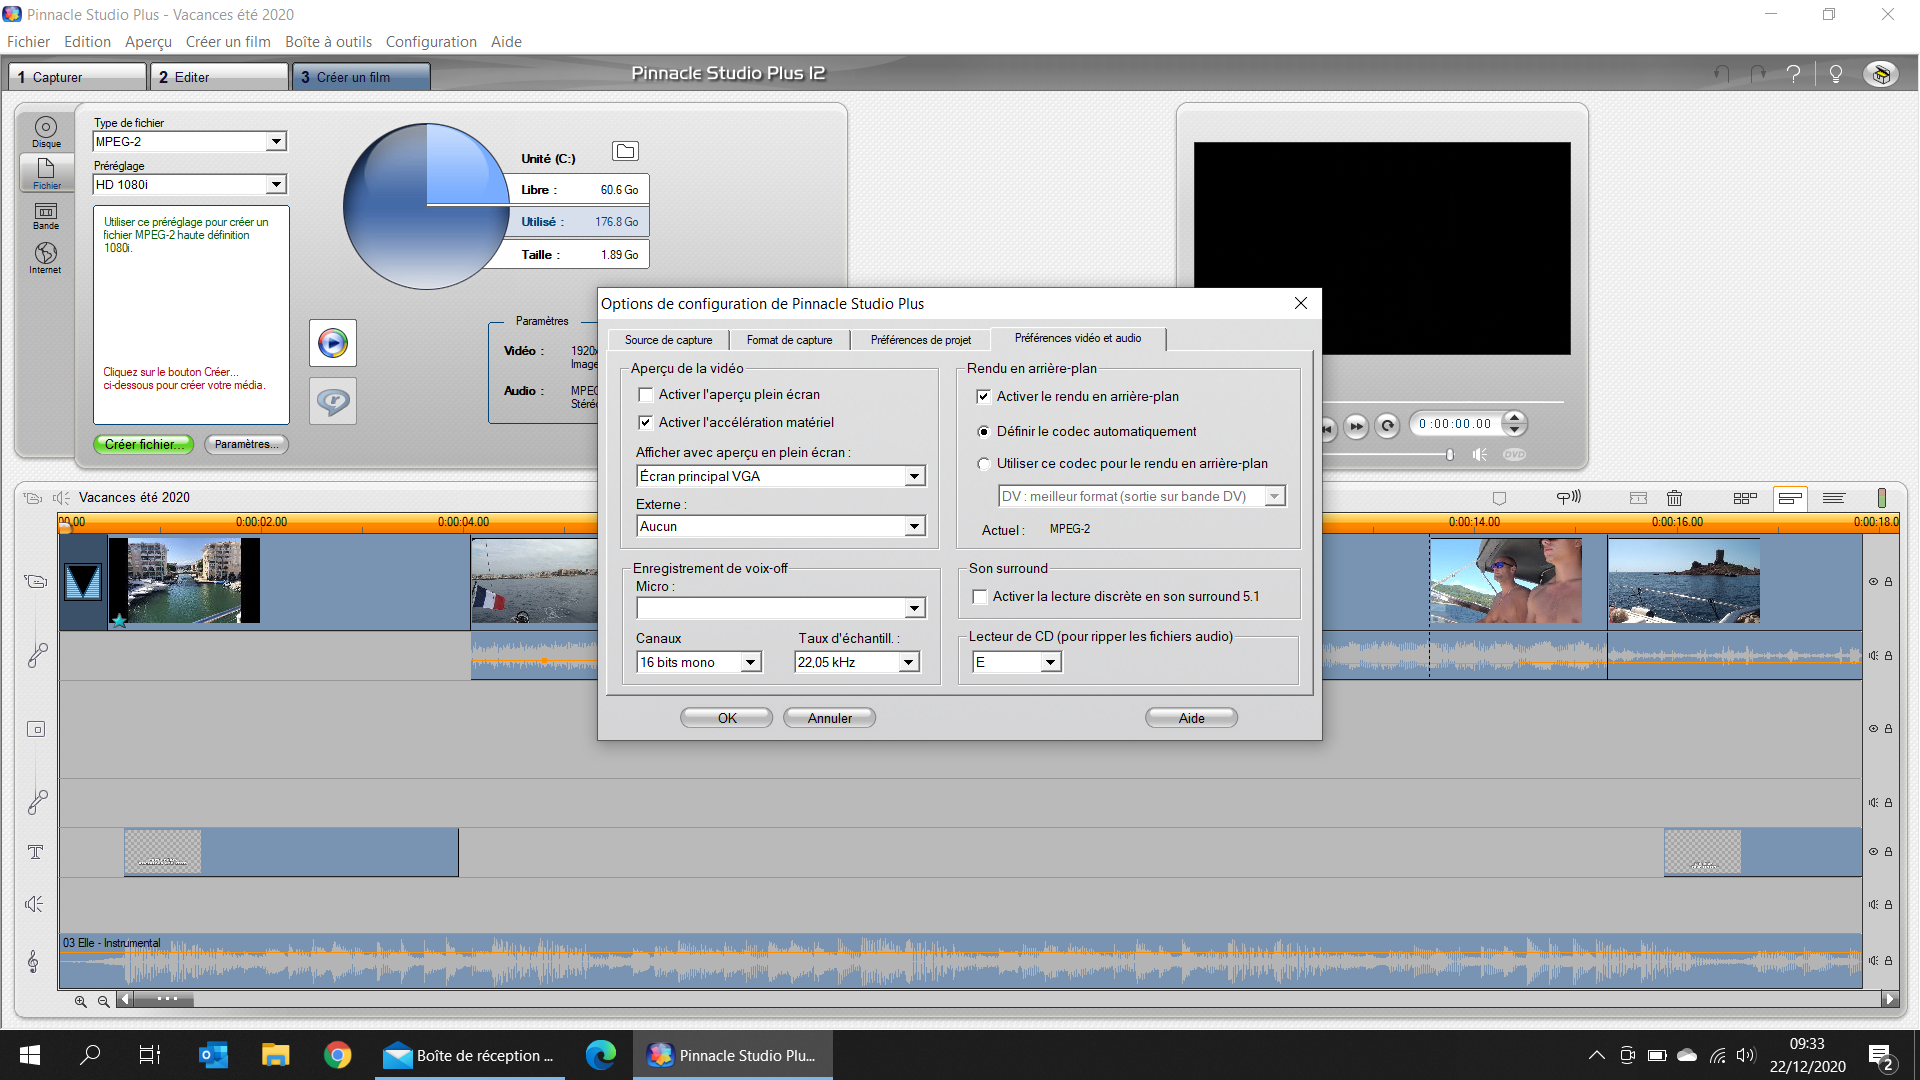Switch to the Préférences de projet tab
Viewport: 1920px width, 1080px height.
[x=920, y=340]
